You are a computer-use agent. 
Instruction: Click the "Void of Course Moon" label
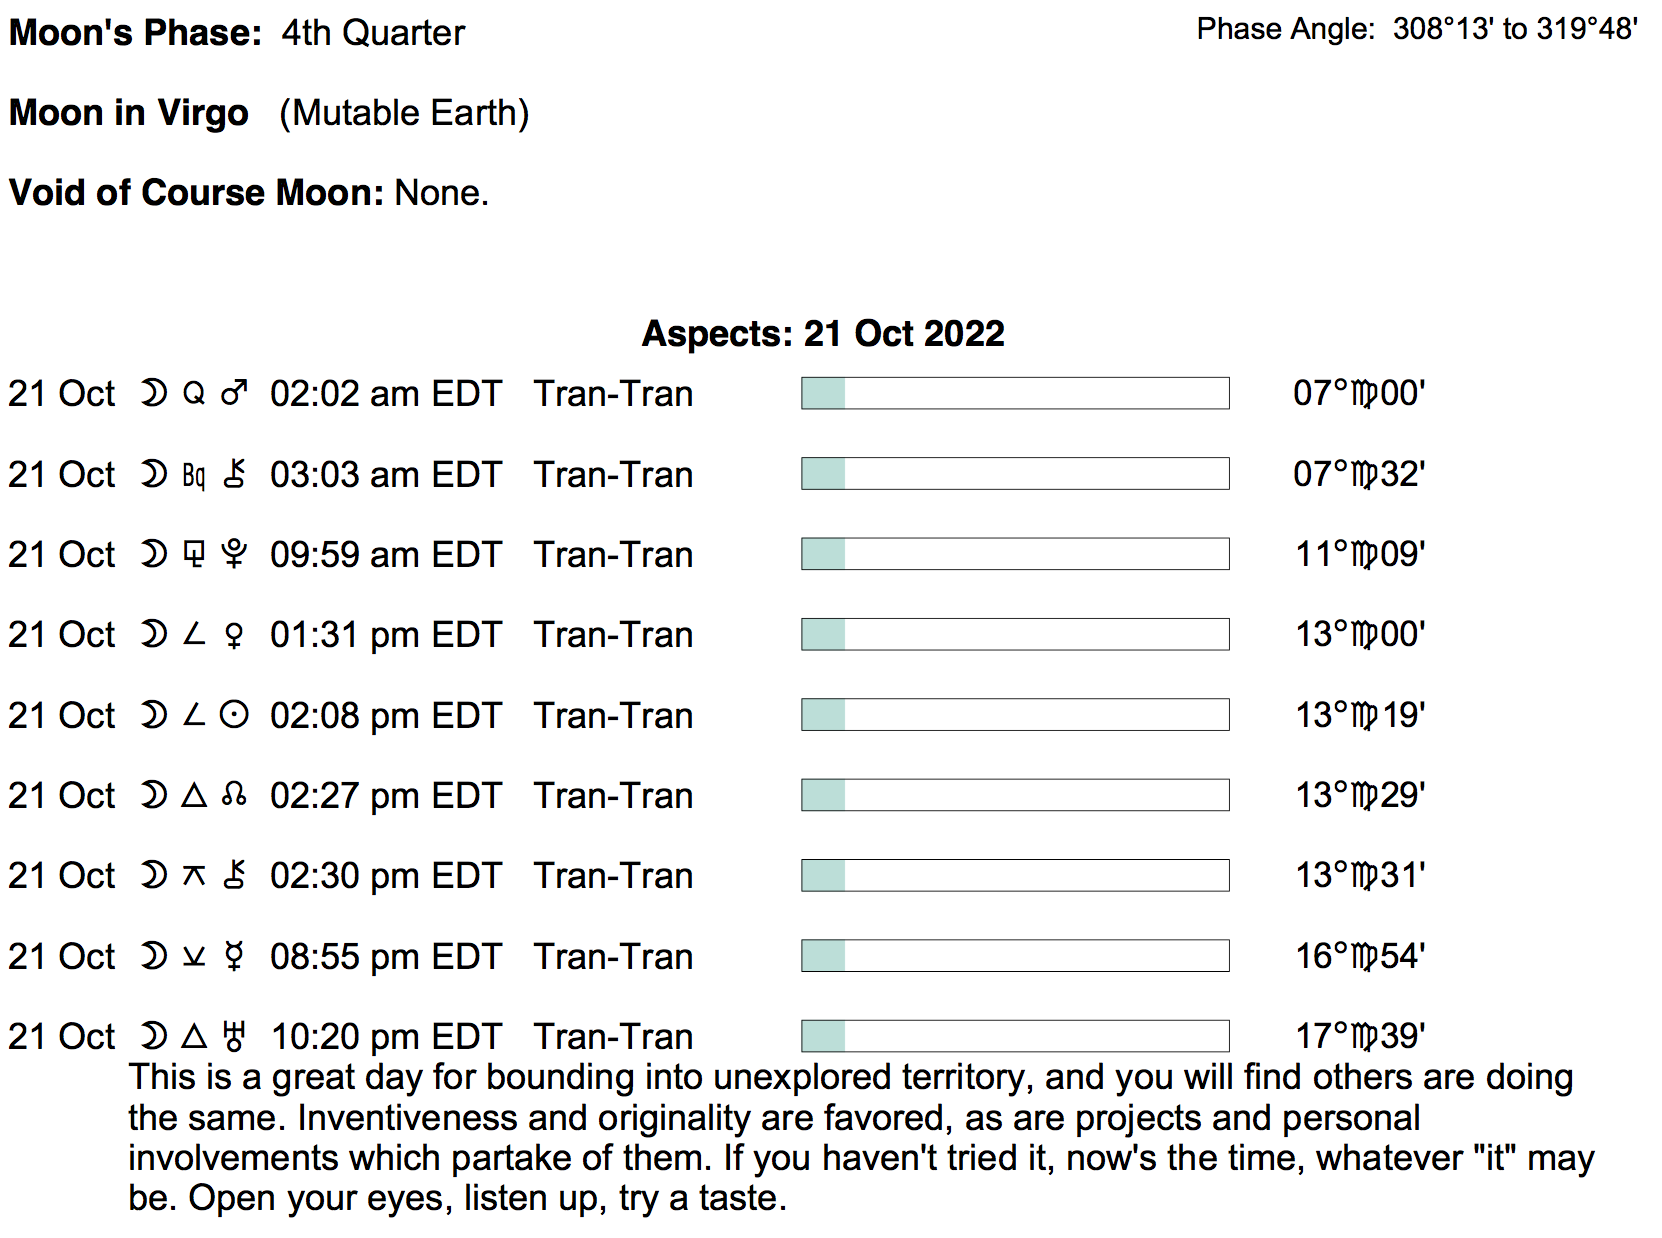coord(196,193)
